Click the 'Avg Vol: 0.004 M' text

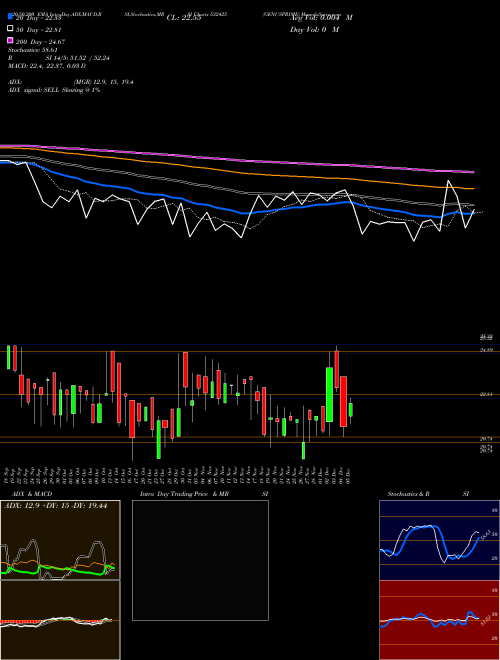321,18
